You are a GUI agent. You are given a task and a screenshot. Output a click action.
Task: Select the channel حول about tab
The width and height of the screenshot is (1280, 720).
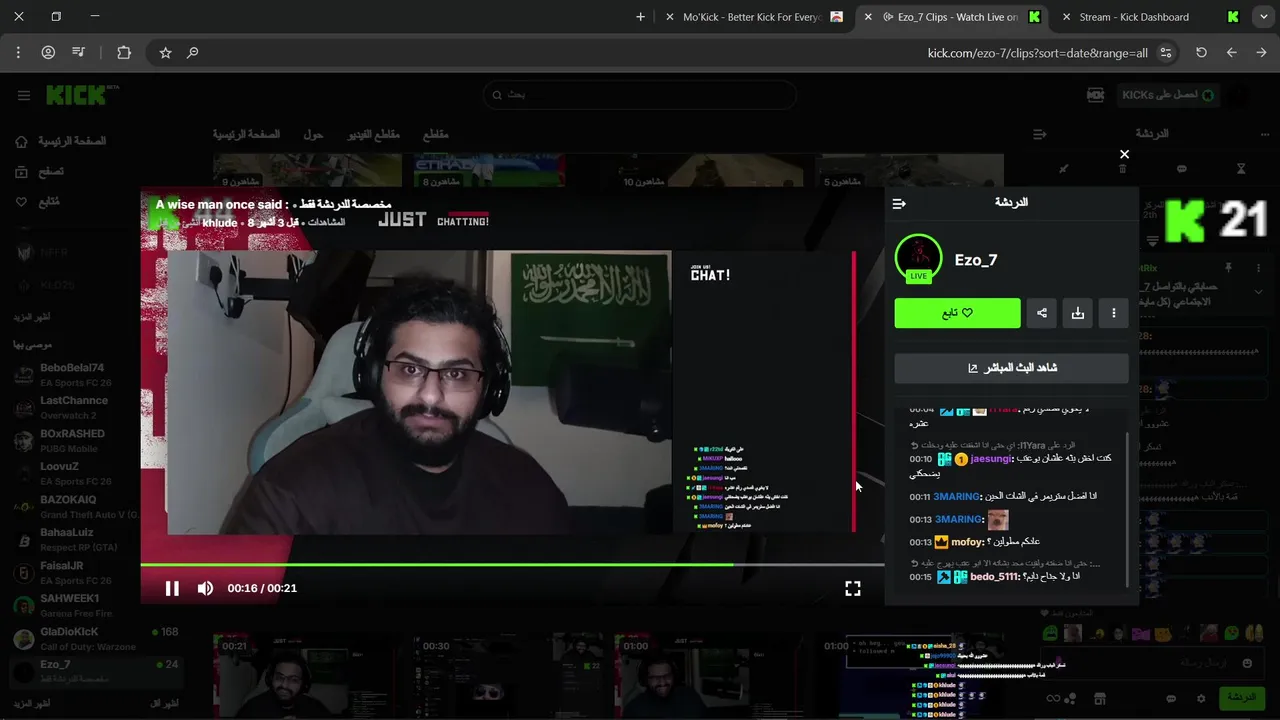(x=313, y=135)
